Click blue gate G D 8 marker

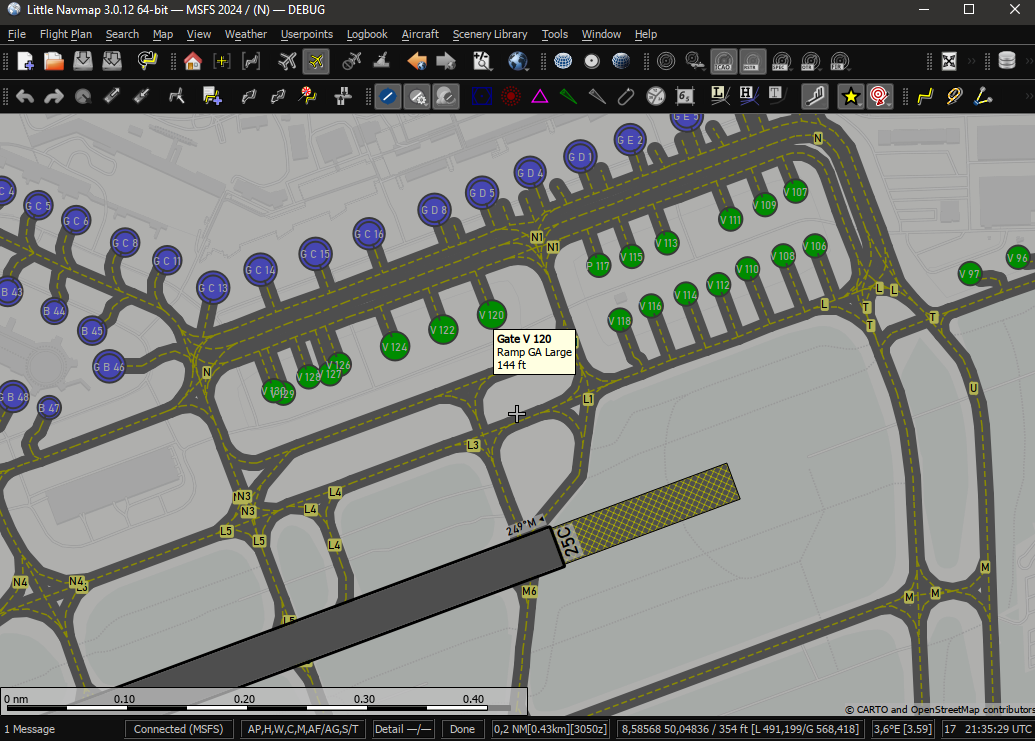point(434,210)
